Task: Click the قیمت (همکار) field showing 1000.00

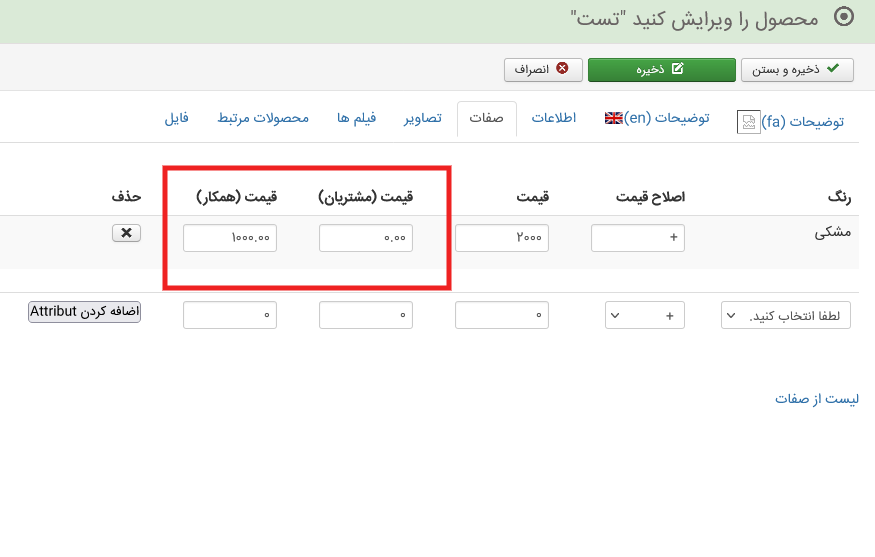Action: click(230, 238)
